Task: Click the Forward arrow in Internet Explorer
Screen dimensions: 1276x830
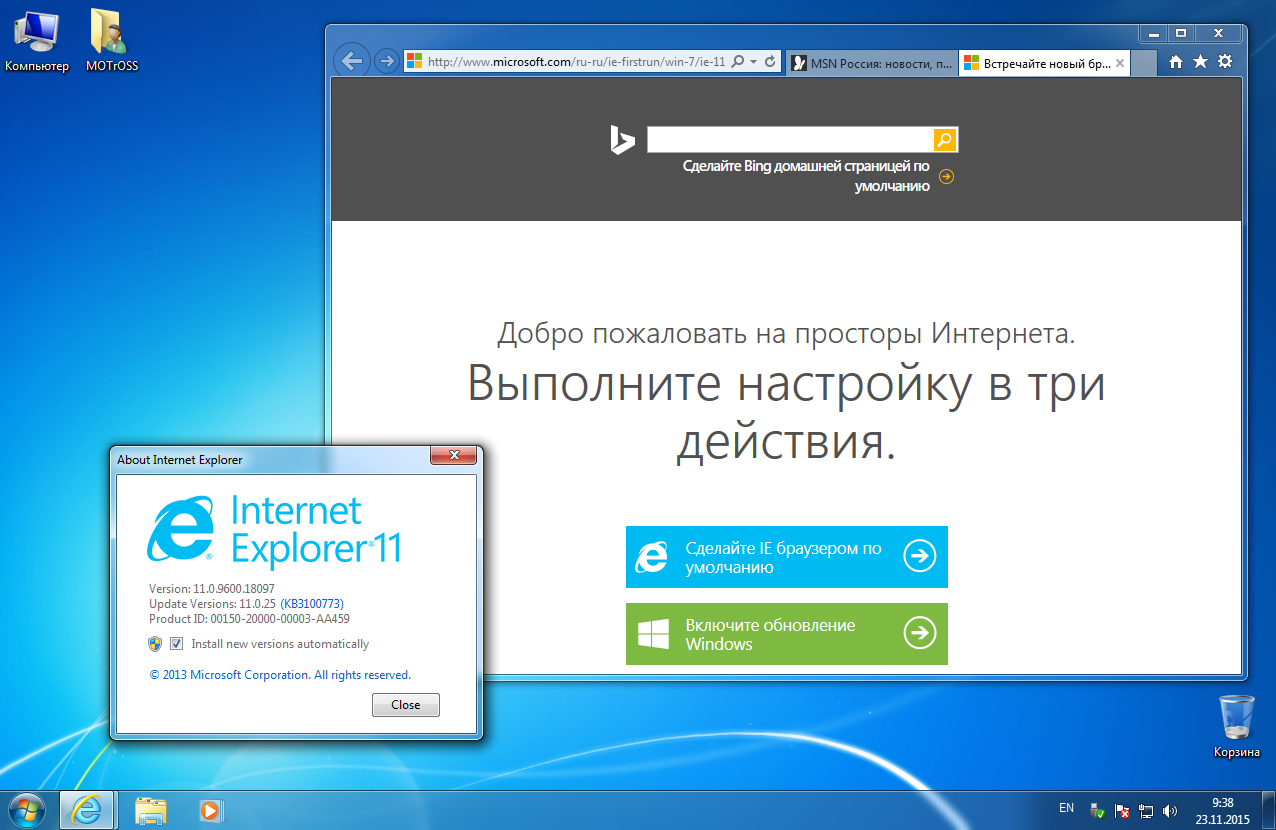Action: click(x=386, y=62)
